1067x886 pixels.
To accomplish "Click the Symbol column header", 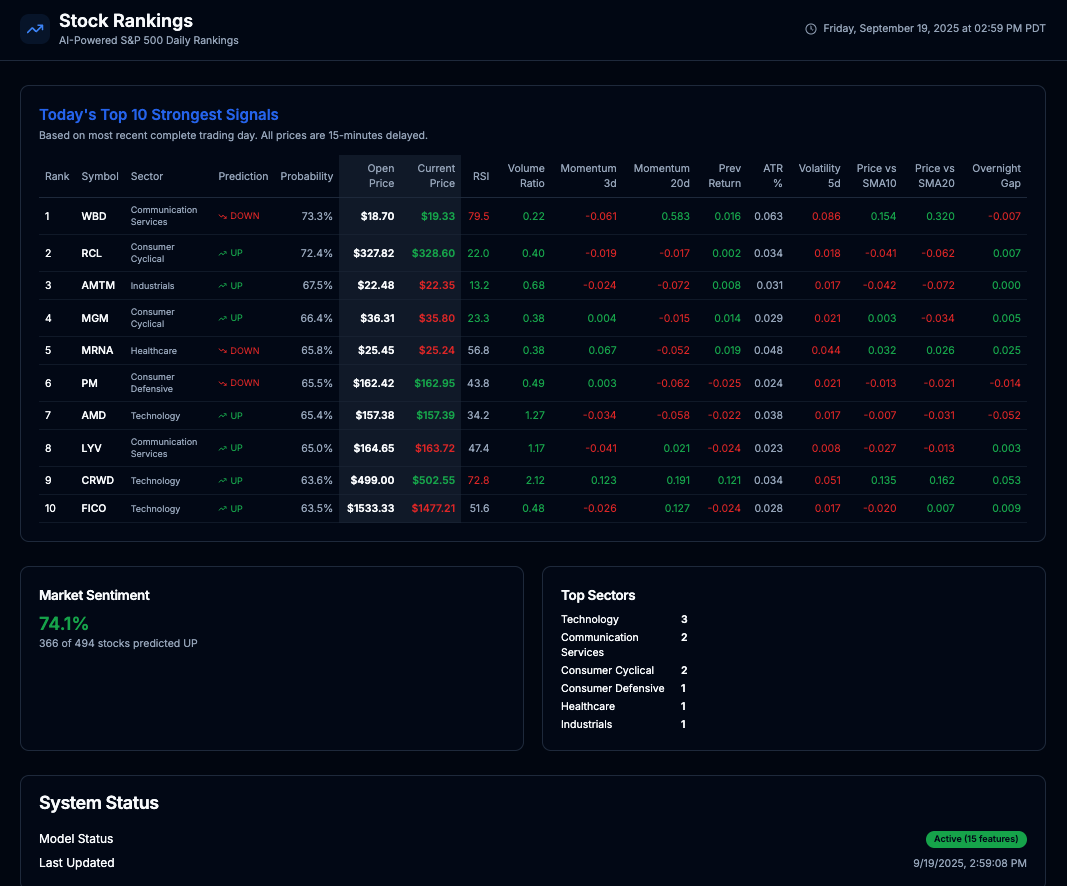I will [100, 176].
